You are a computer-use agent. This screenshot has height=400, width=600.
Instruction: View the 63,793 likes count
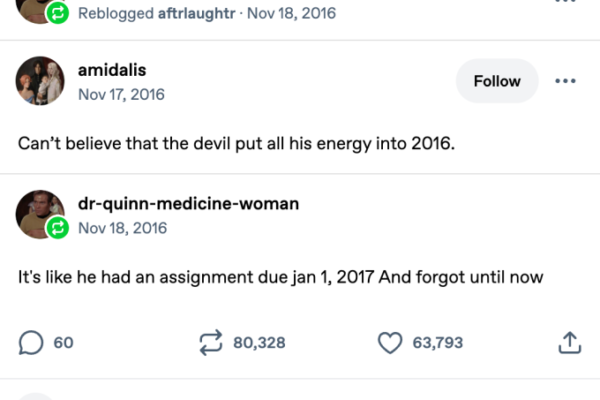tap(437, 343)
